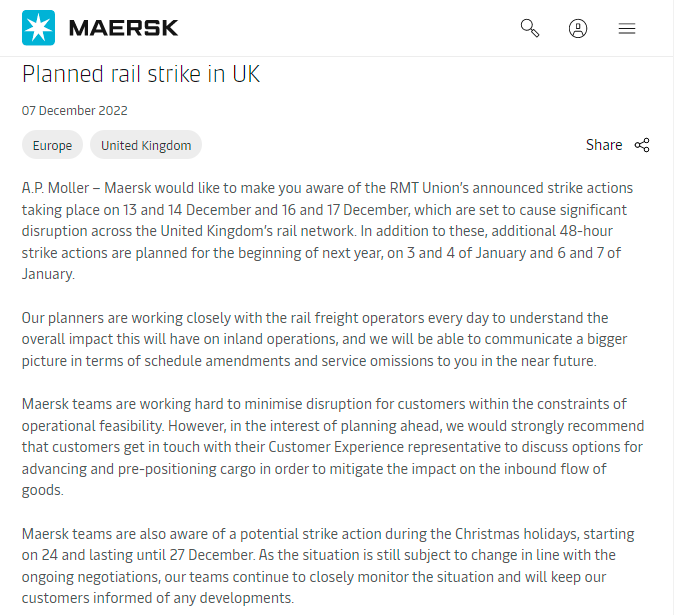The width and height of the screenshot is (674, 615).
Task: Click the 'A.P. Moller – Maersk' text in first paragraph
Action: click(84, 188)
